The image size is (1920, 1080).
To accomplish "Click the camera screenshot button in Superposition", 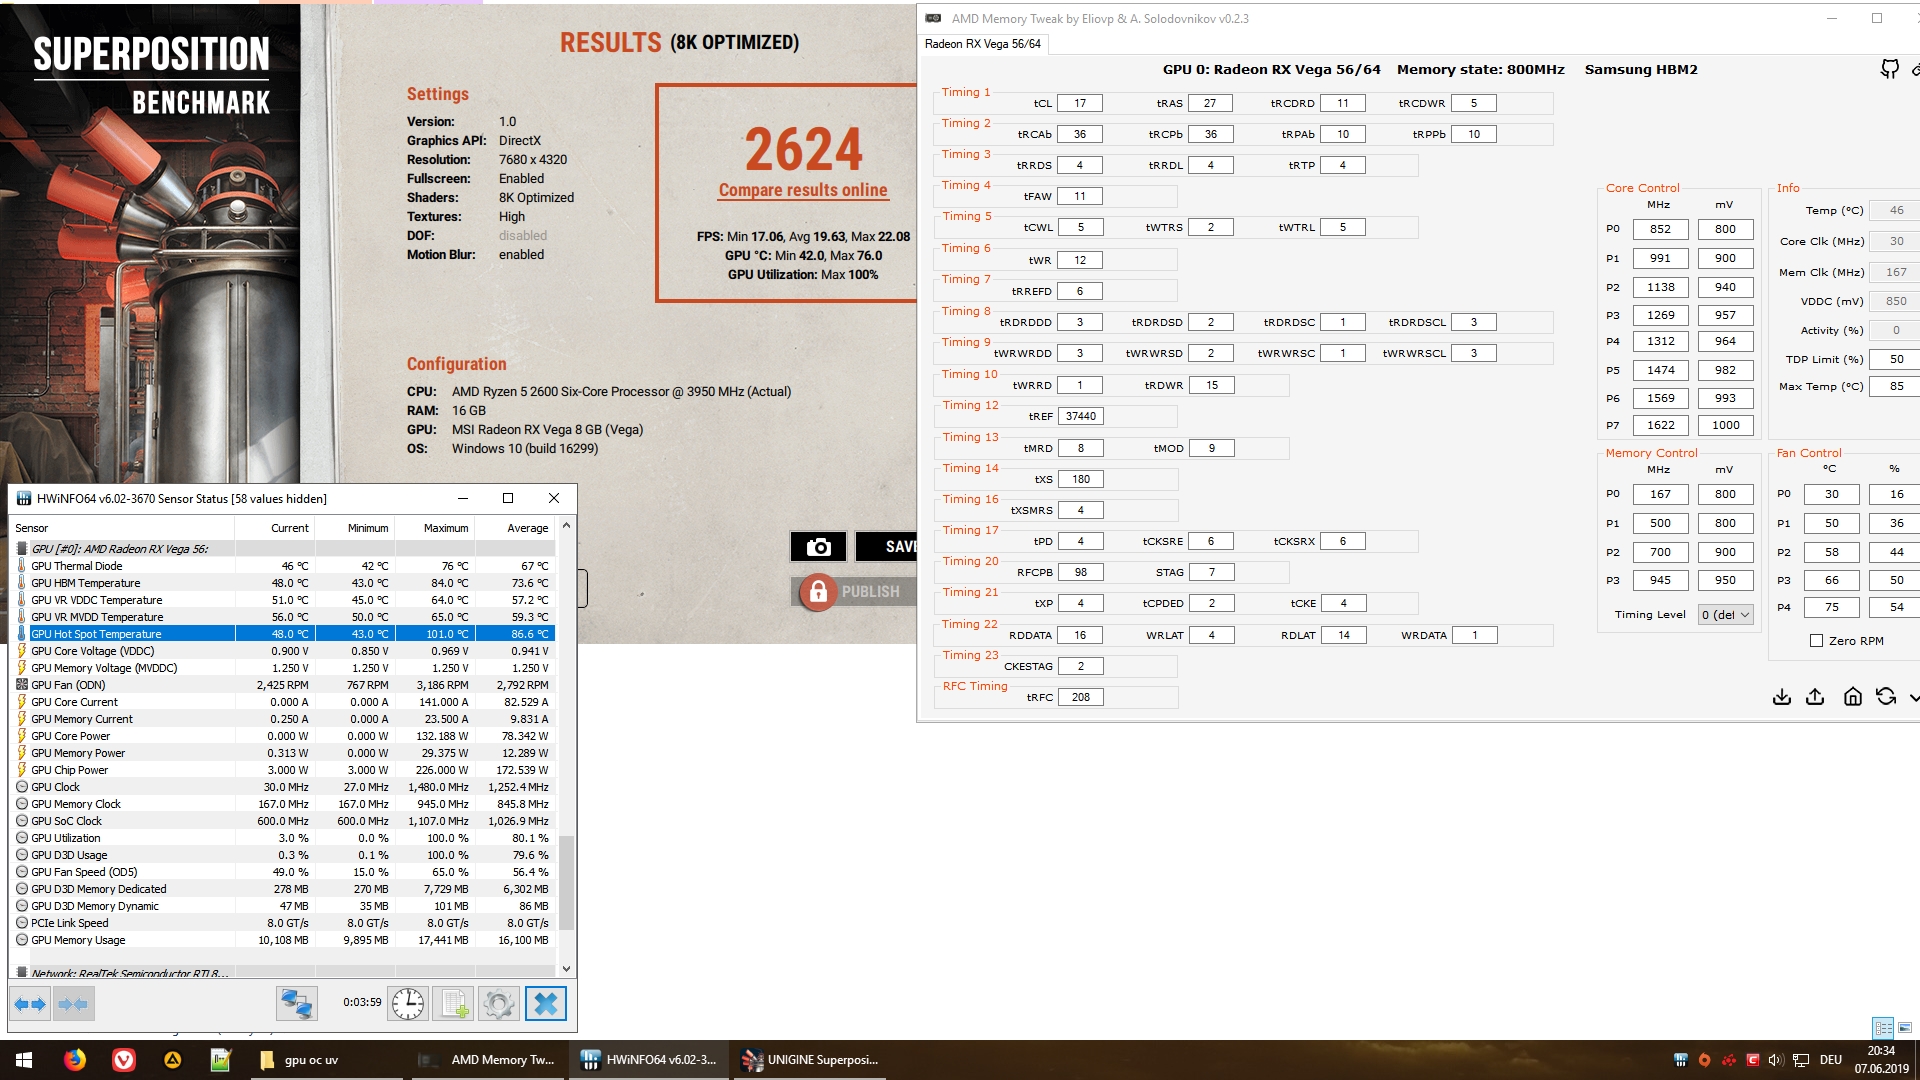I will coord(818,547).
